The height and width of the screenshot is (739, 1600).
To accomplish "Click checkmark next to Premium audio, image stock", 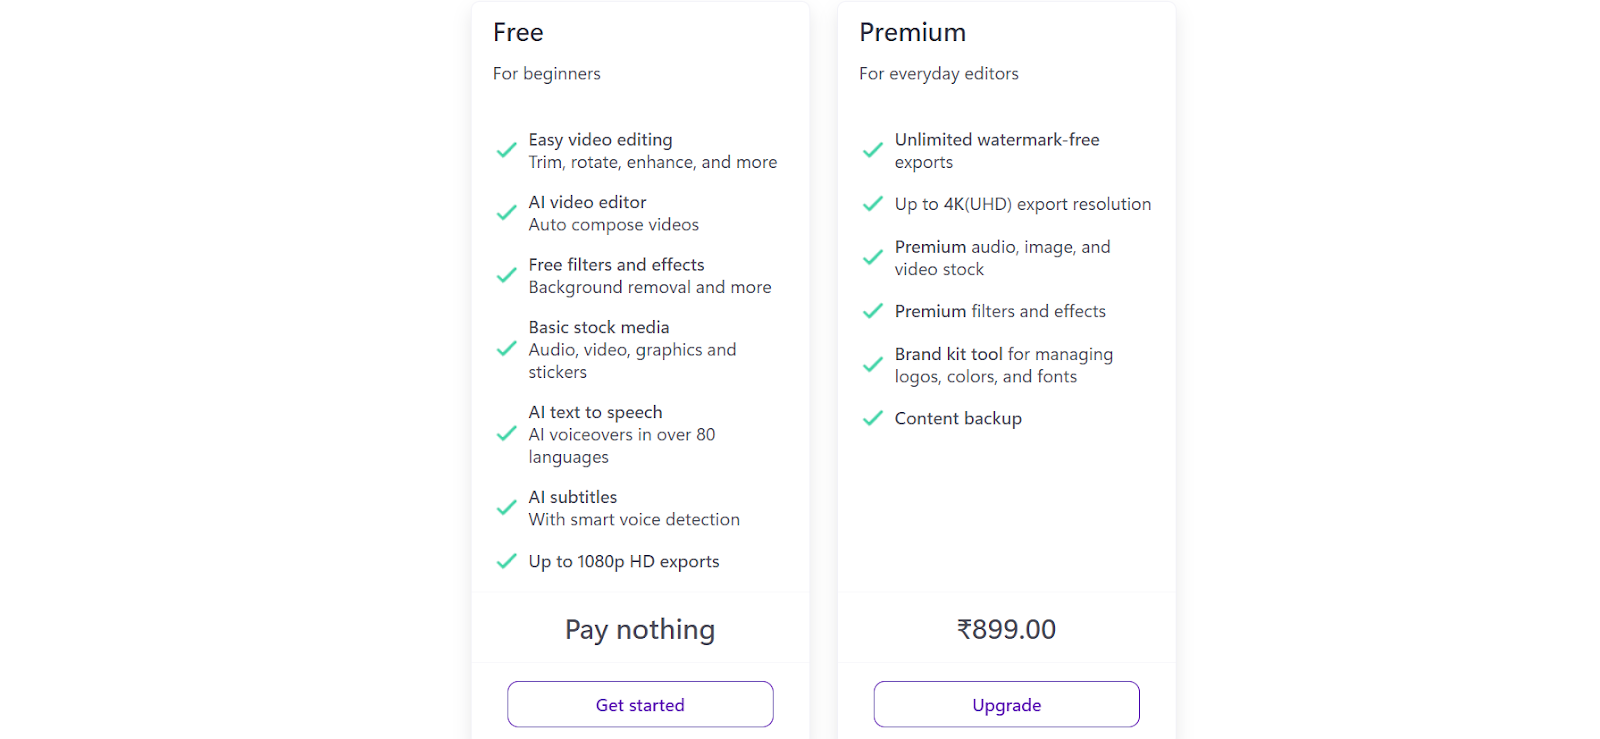I will click(873, 258).
